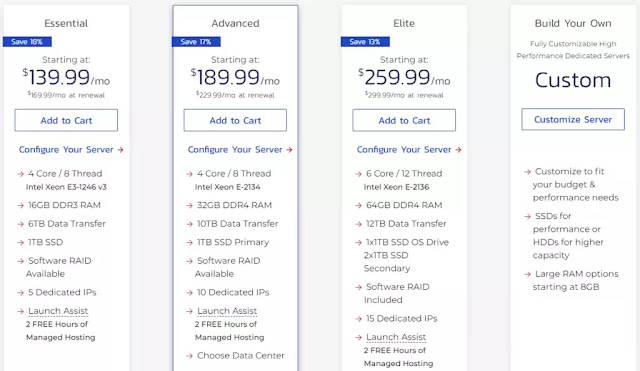Click Launch Assist link under Advanced
Screen dimensions: 640x371
click(x=227, y=311)
